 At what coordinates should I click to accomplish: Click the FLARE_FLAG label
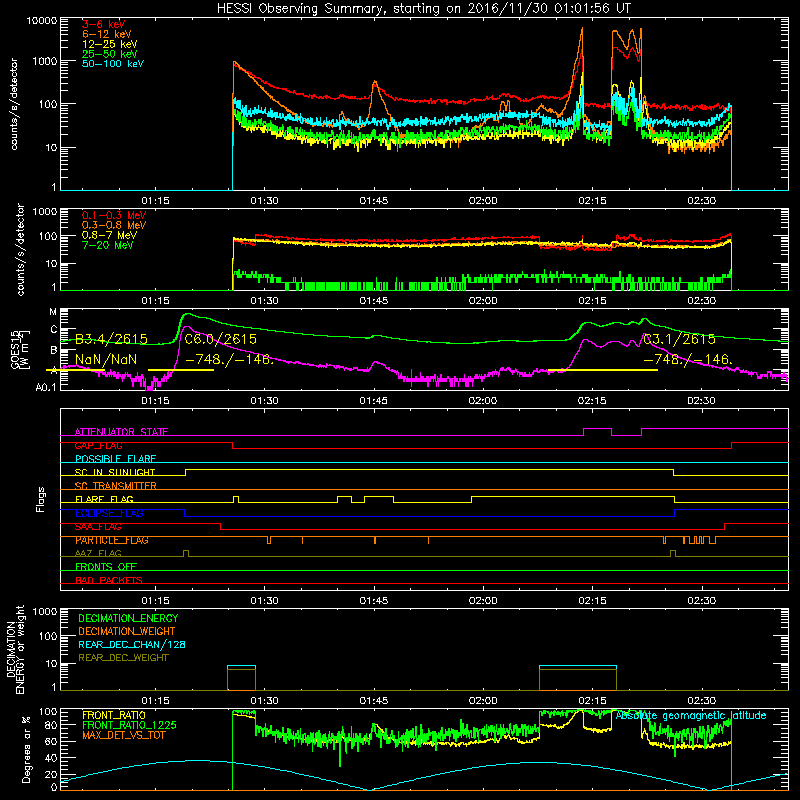pos(104,499)
